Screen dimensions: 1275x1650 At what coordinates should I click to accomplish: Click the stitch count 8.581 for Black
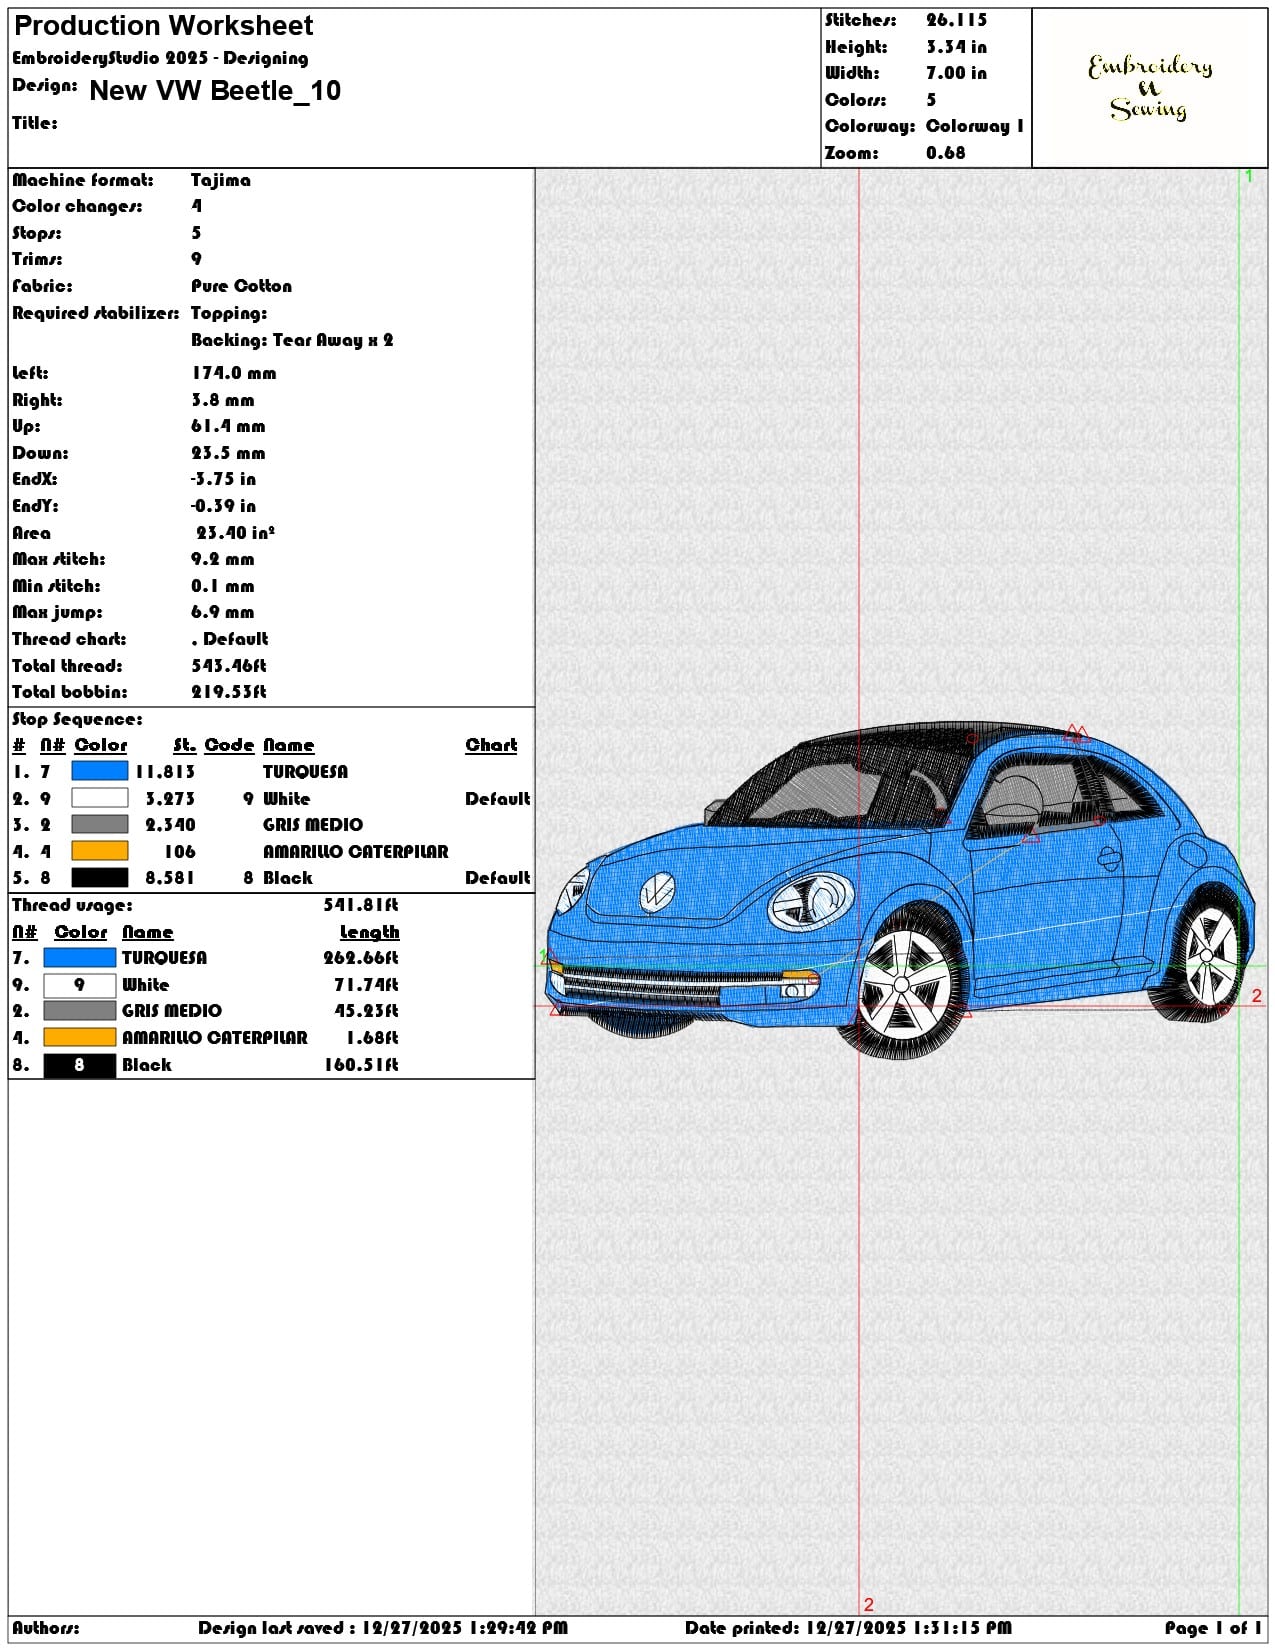coord(170,878)
